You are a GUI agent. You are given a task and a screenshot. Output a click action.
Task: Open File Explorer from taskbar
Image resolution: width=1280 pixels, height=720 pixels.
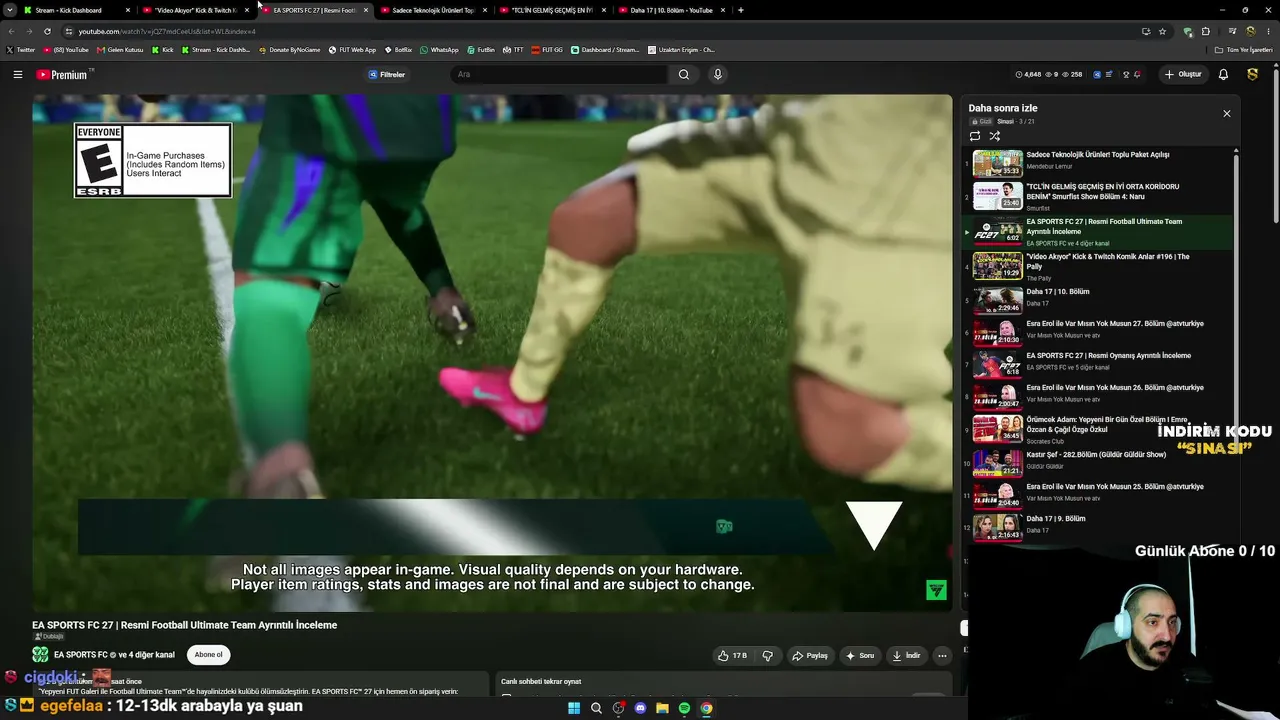tap(662, 708)
